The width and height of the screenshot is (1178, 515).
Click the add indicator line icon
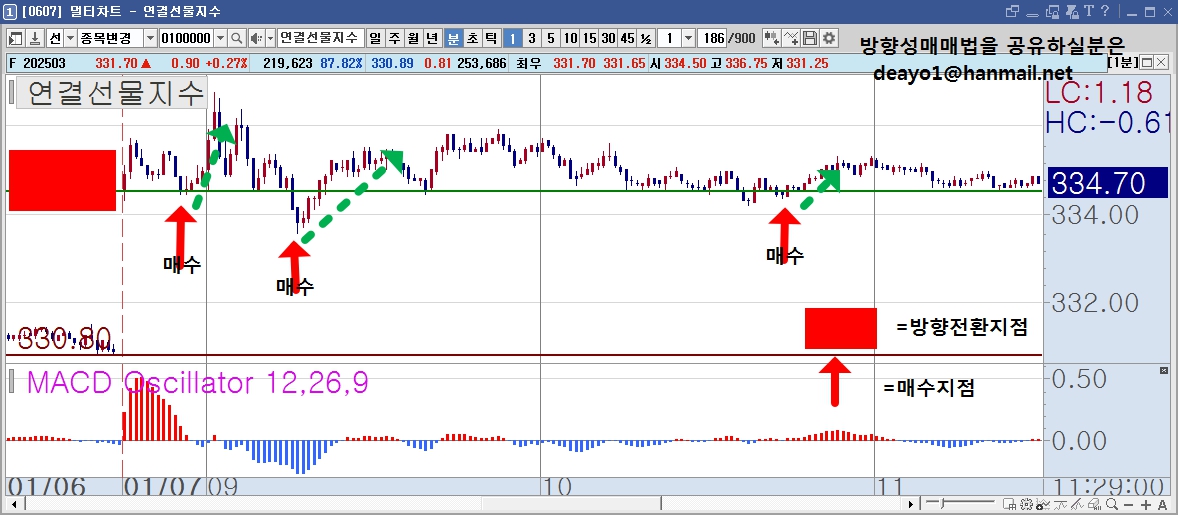791,38
